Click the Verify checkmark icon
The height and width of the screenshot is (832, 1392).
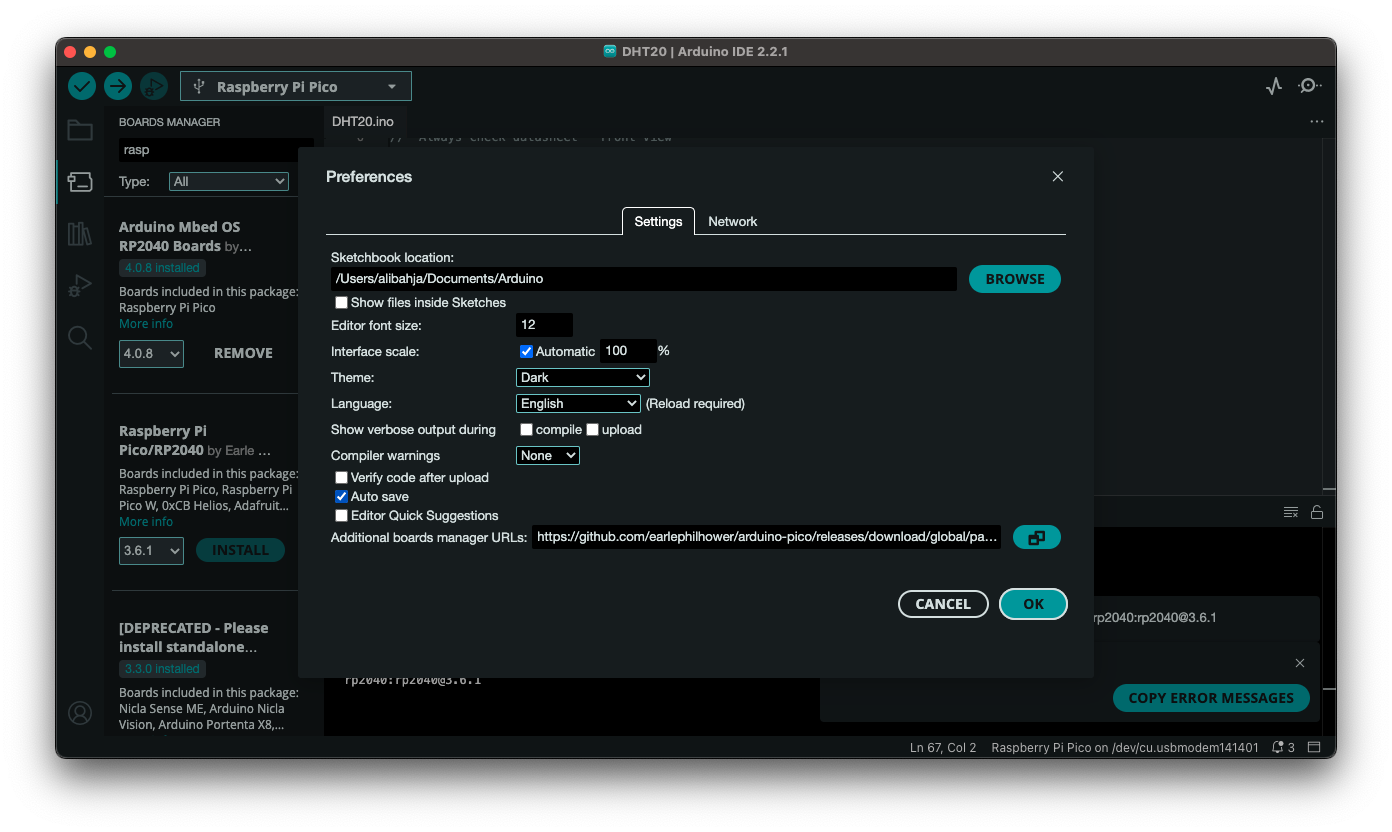click(82, 86)
